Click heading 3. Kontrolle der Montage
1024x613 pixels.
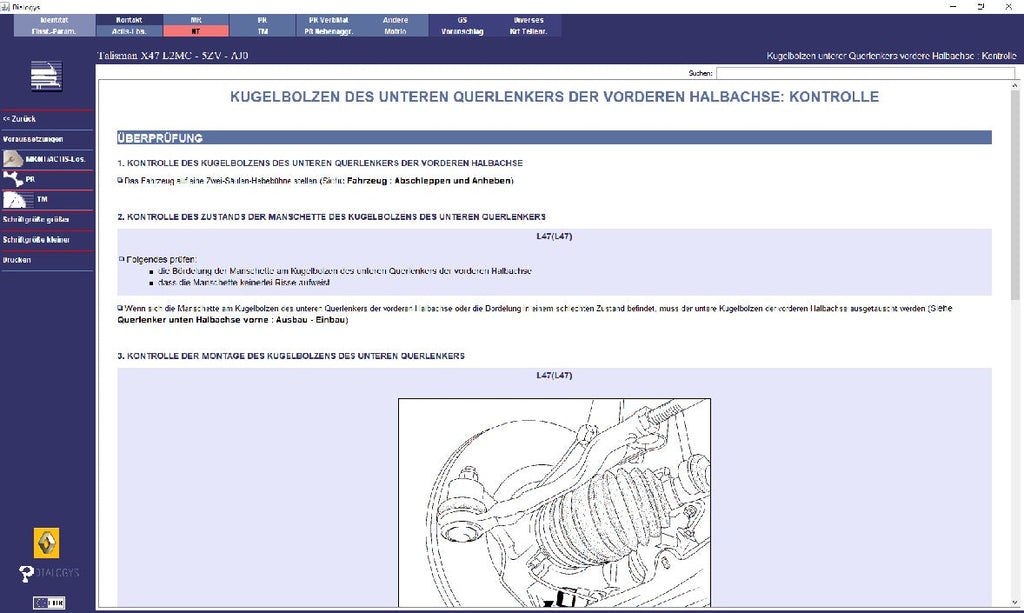pyautogui.click(x=291, y=356)
